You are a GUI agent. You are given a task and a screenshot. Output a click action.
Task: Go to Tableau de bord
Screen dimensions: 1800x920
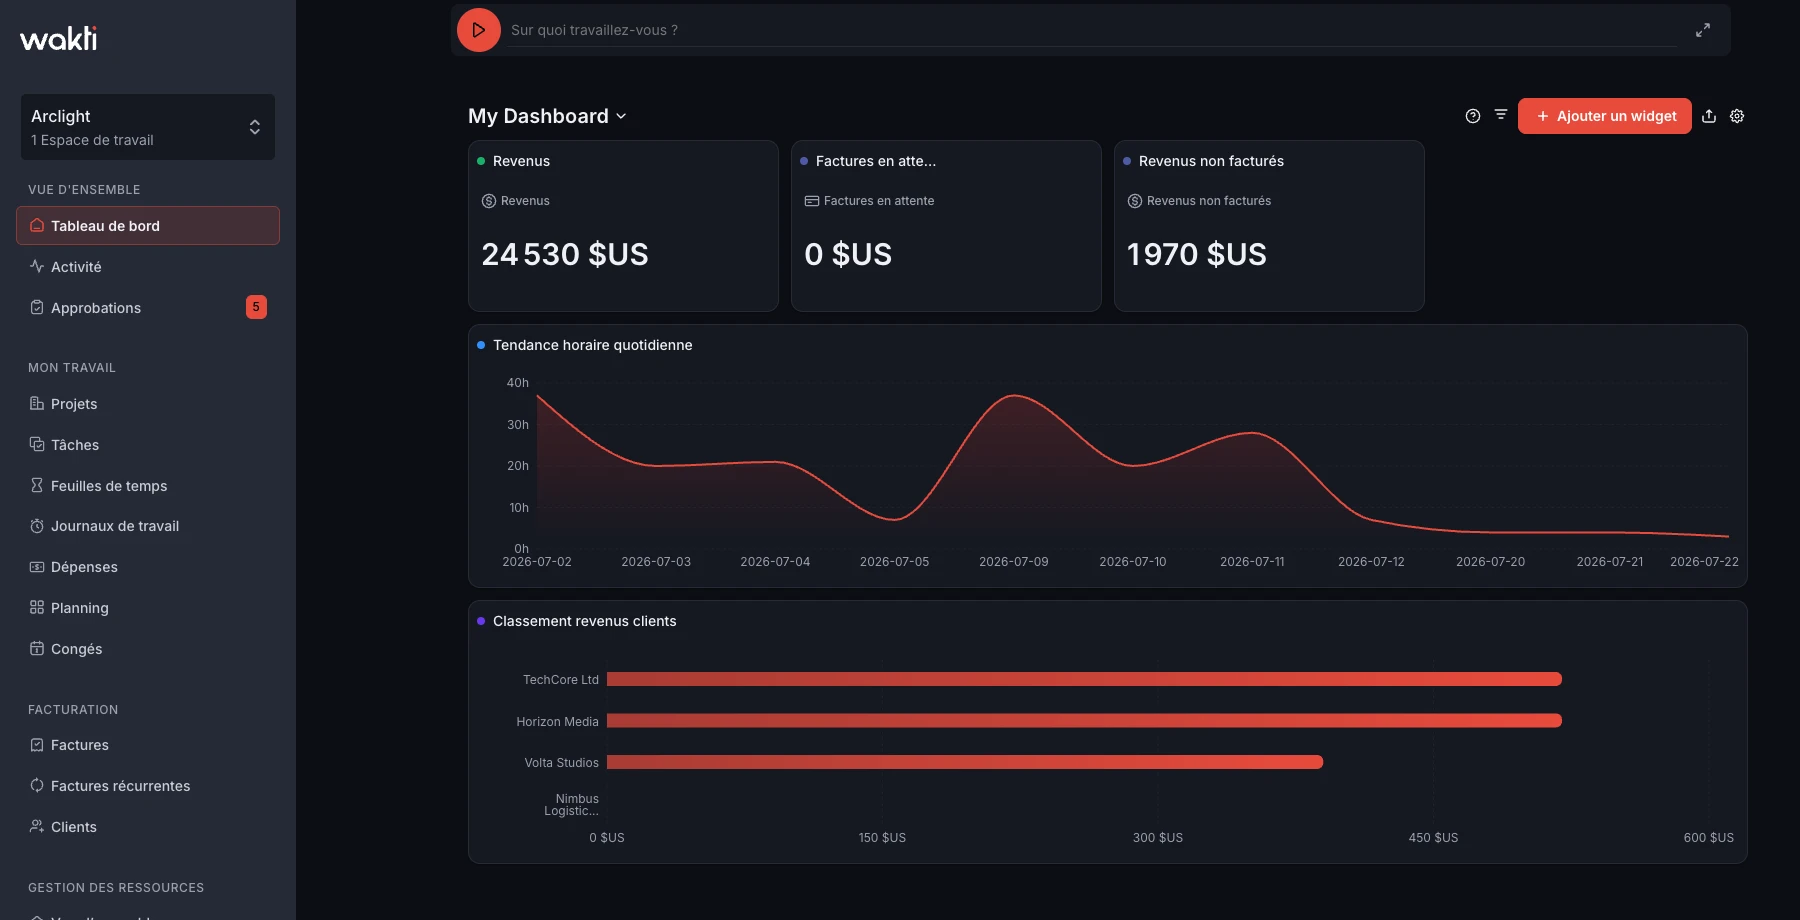[x=148, y=226]
